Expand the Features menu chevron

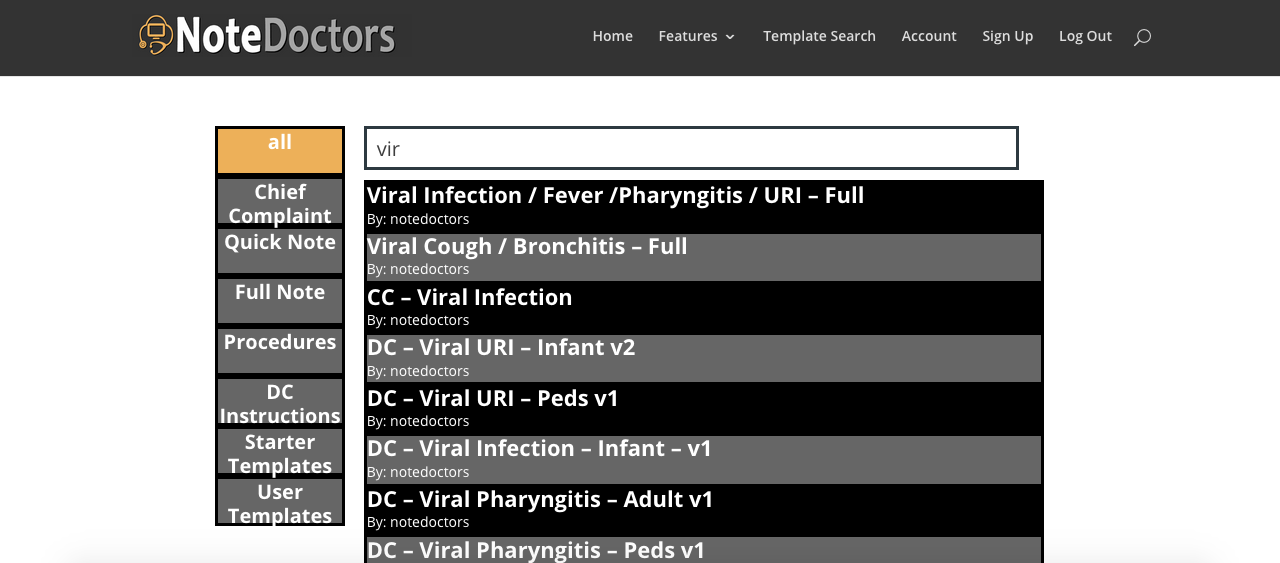[730, 37]
